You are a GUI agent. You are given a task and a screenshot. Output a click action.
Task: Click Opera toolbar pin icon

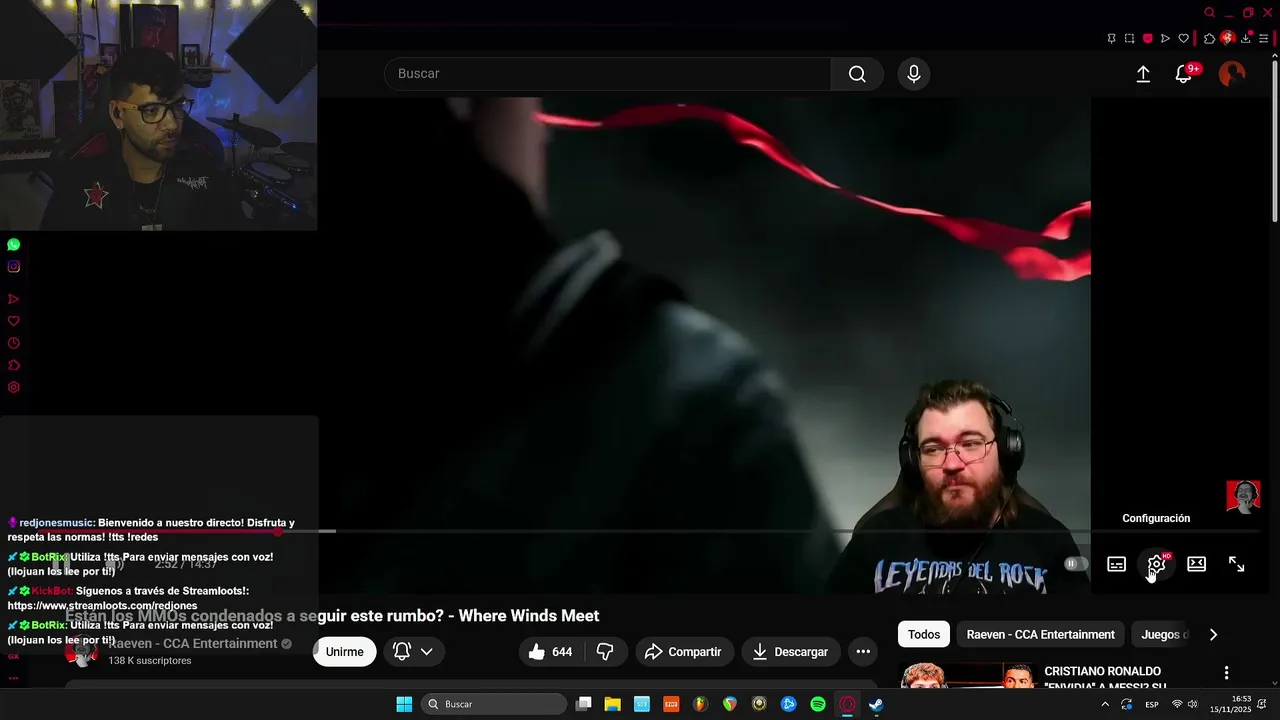click(1111, 38)
